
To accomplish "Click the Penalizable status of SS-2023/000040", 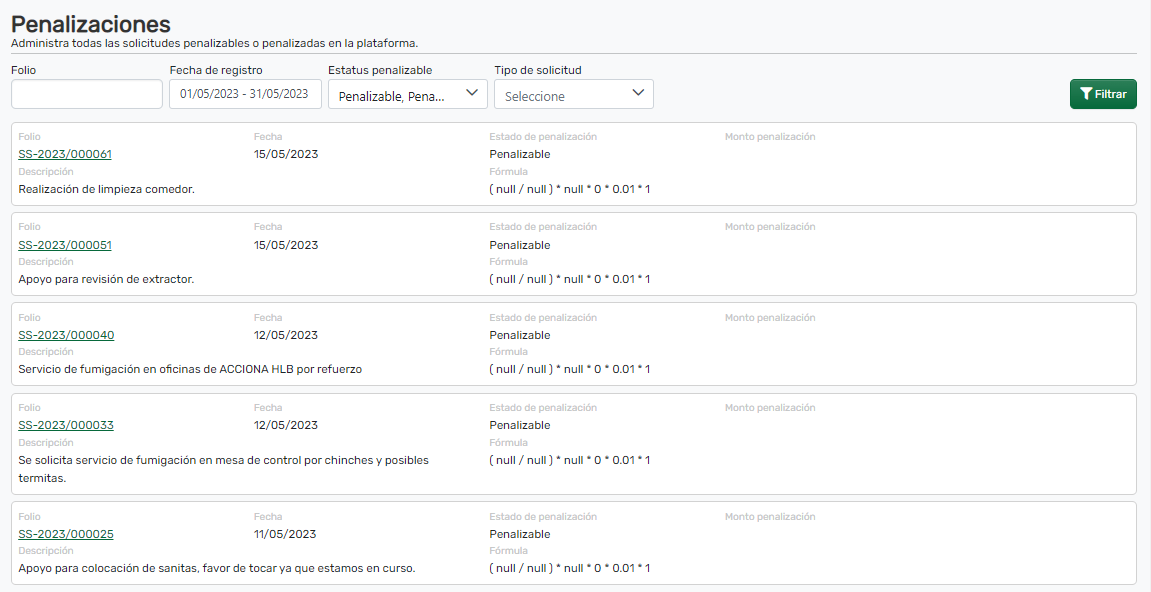I will [x=519, y=335].
